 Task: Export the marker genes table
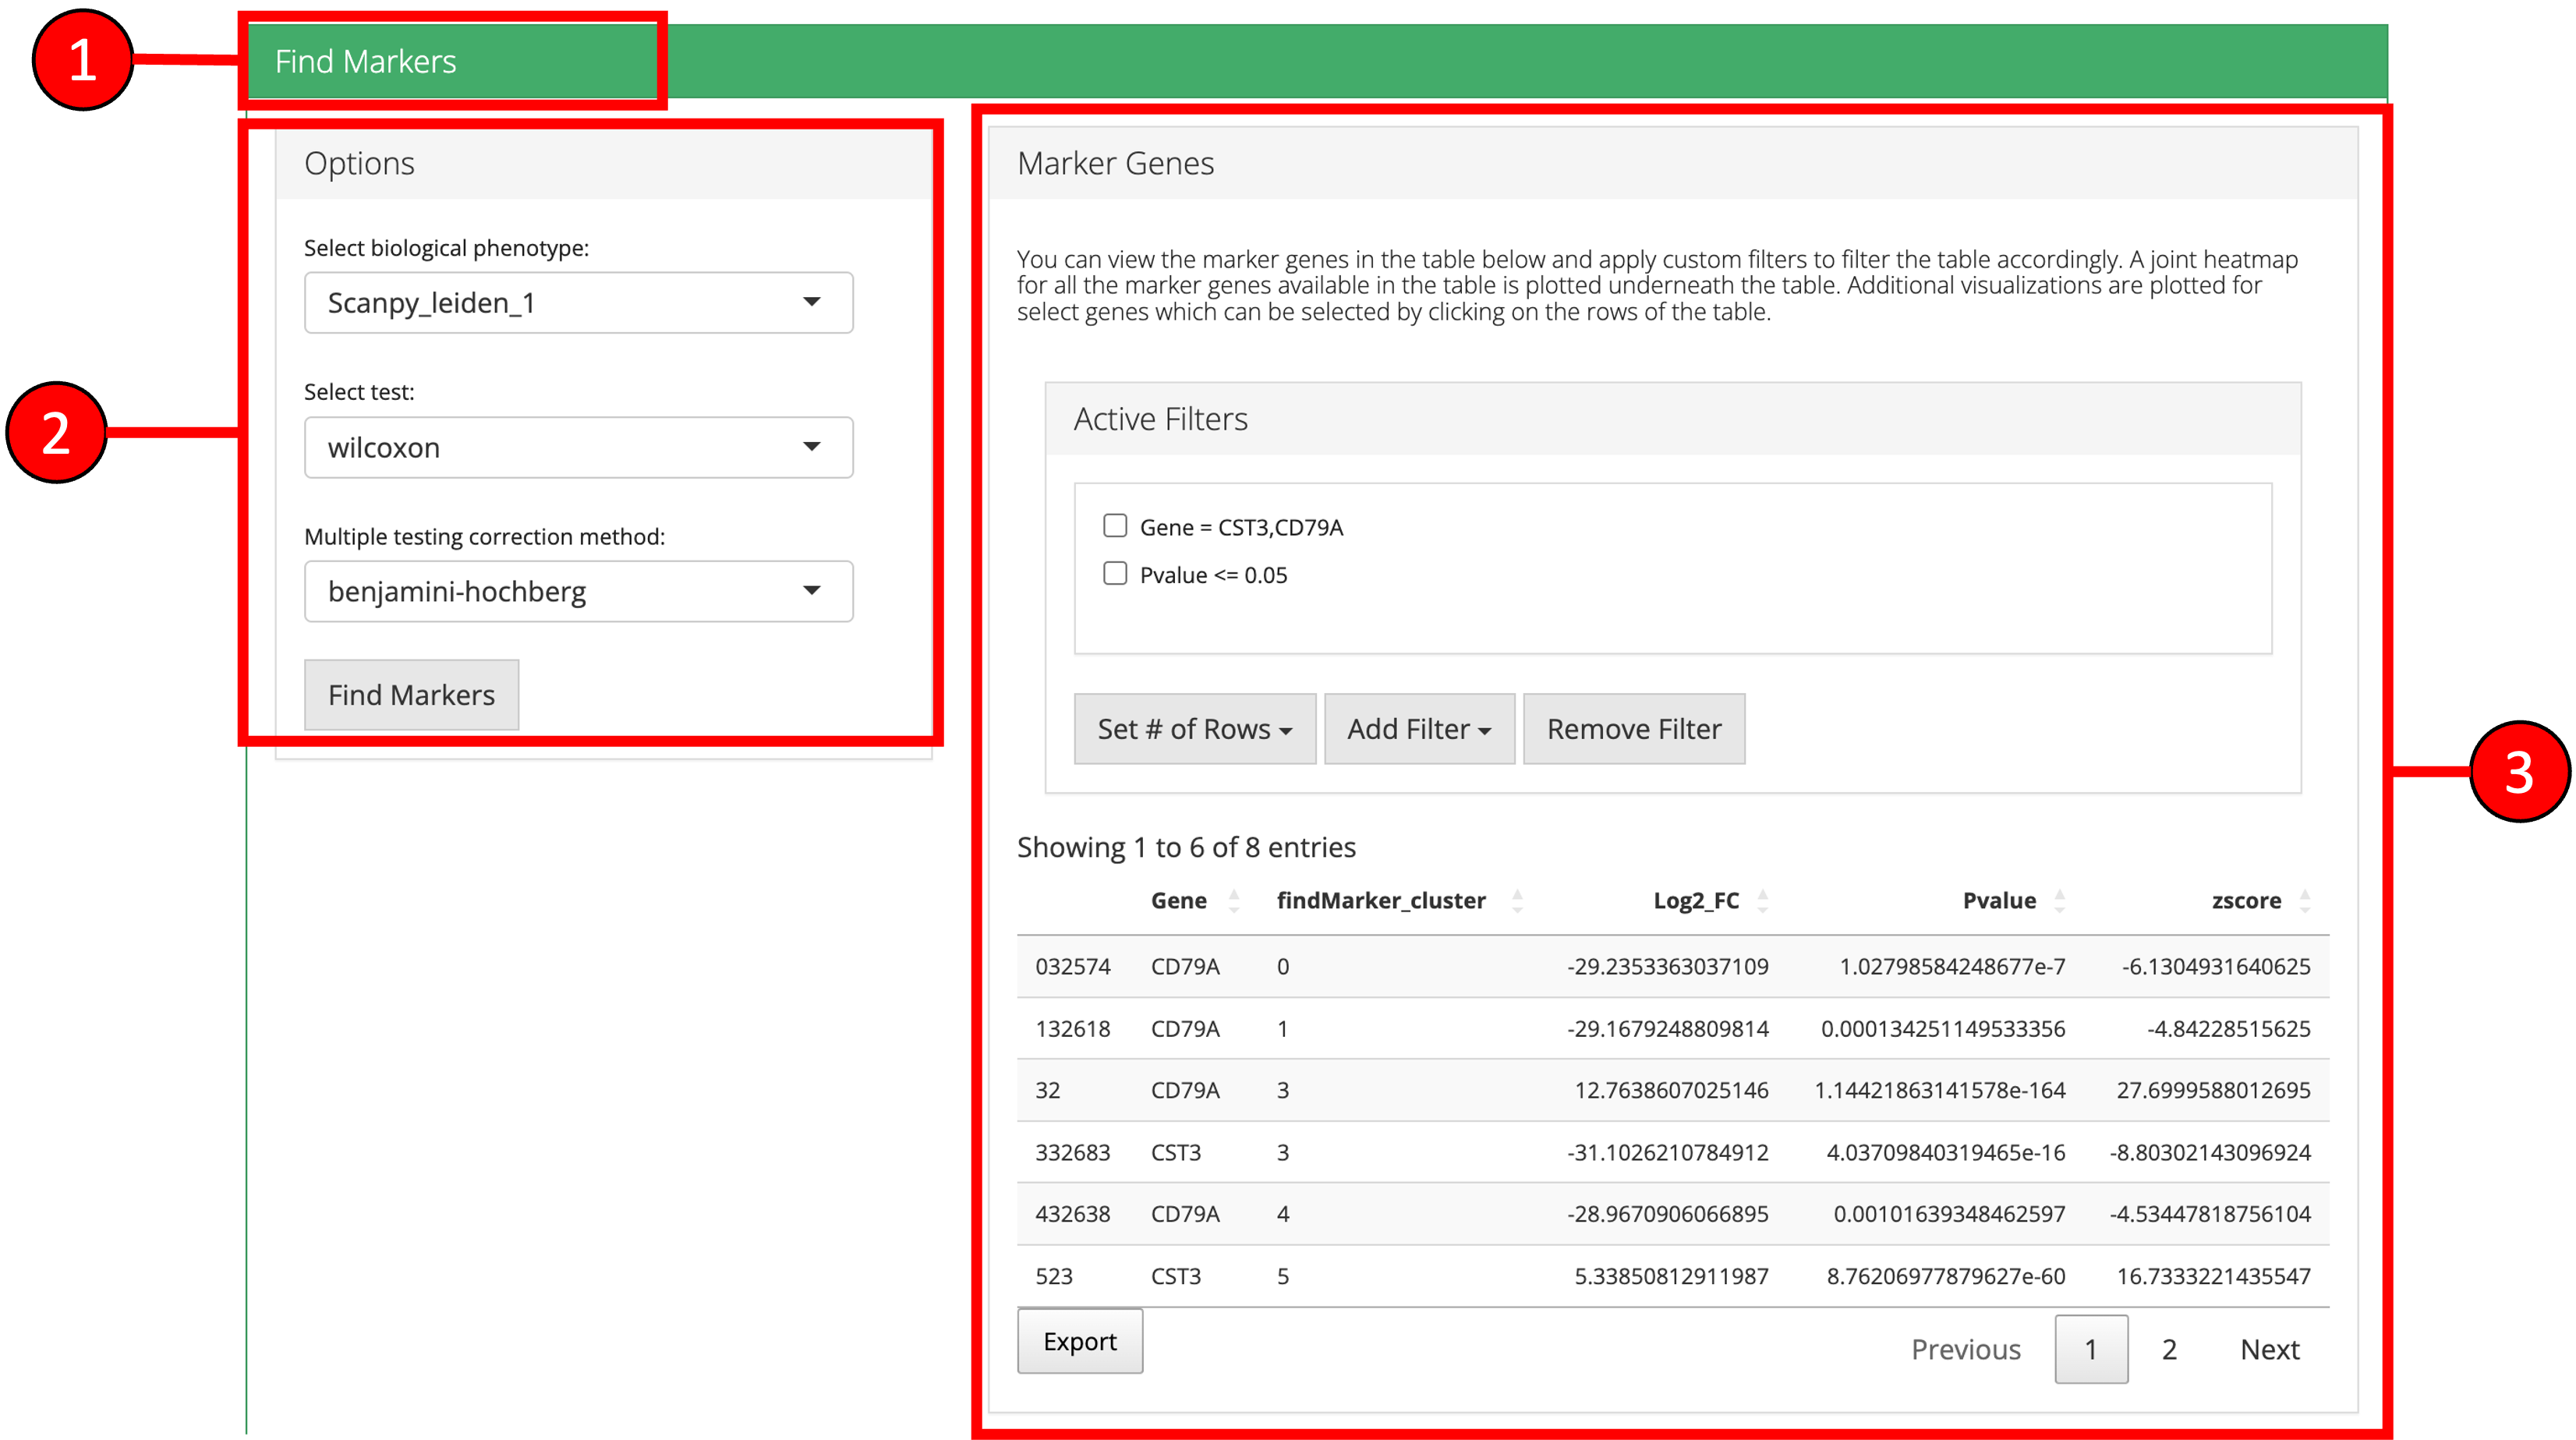point(1079,1341)
